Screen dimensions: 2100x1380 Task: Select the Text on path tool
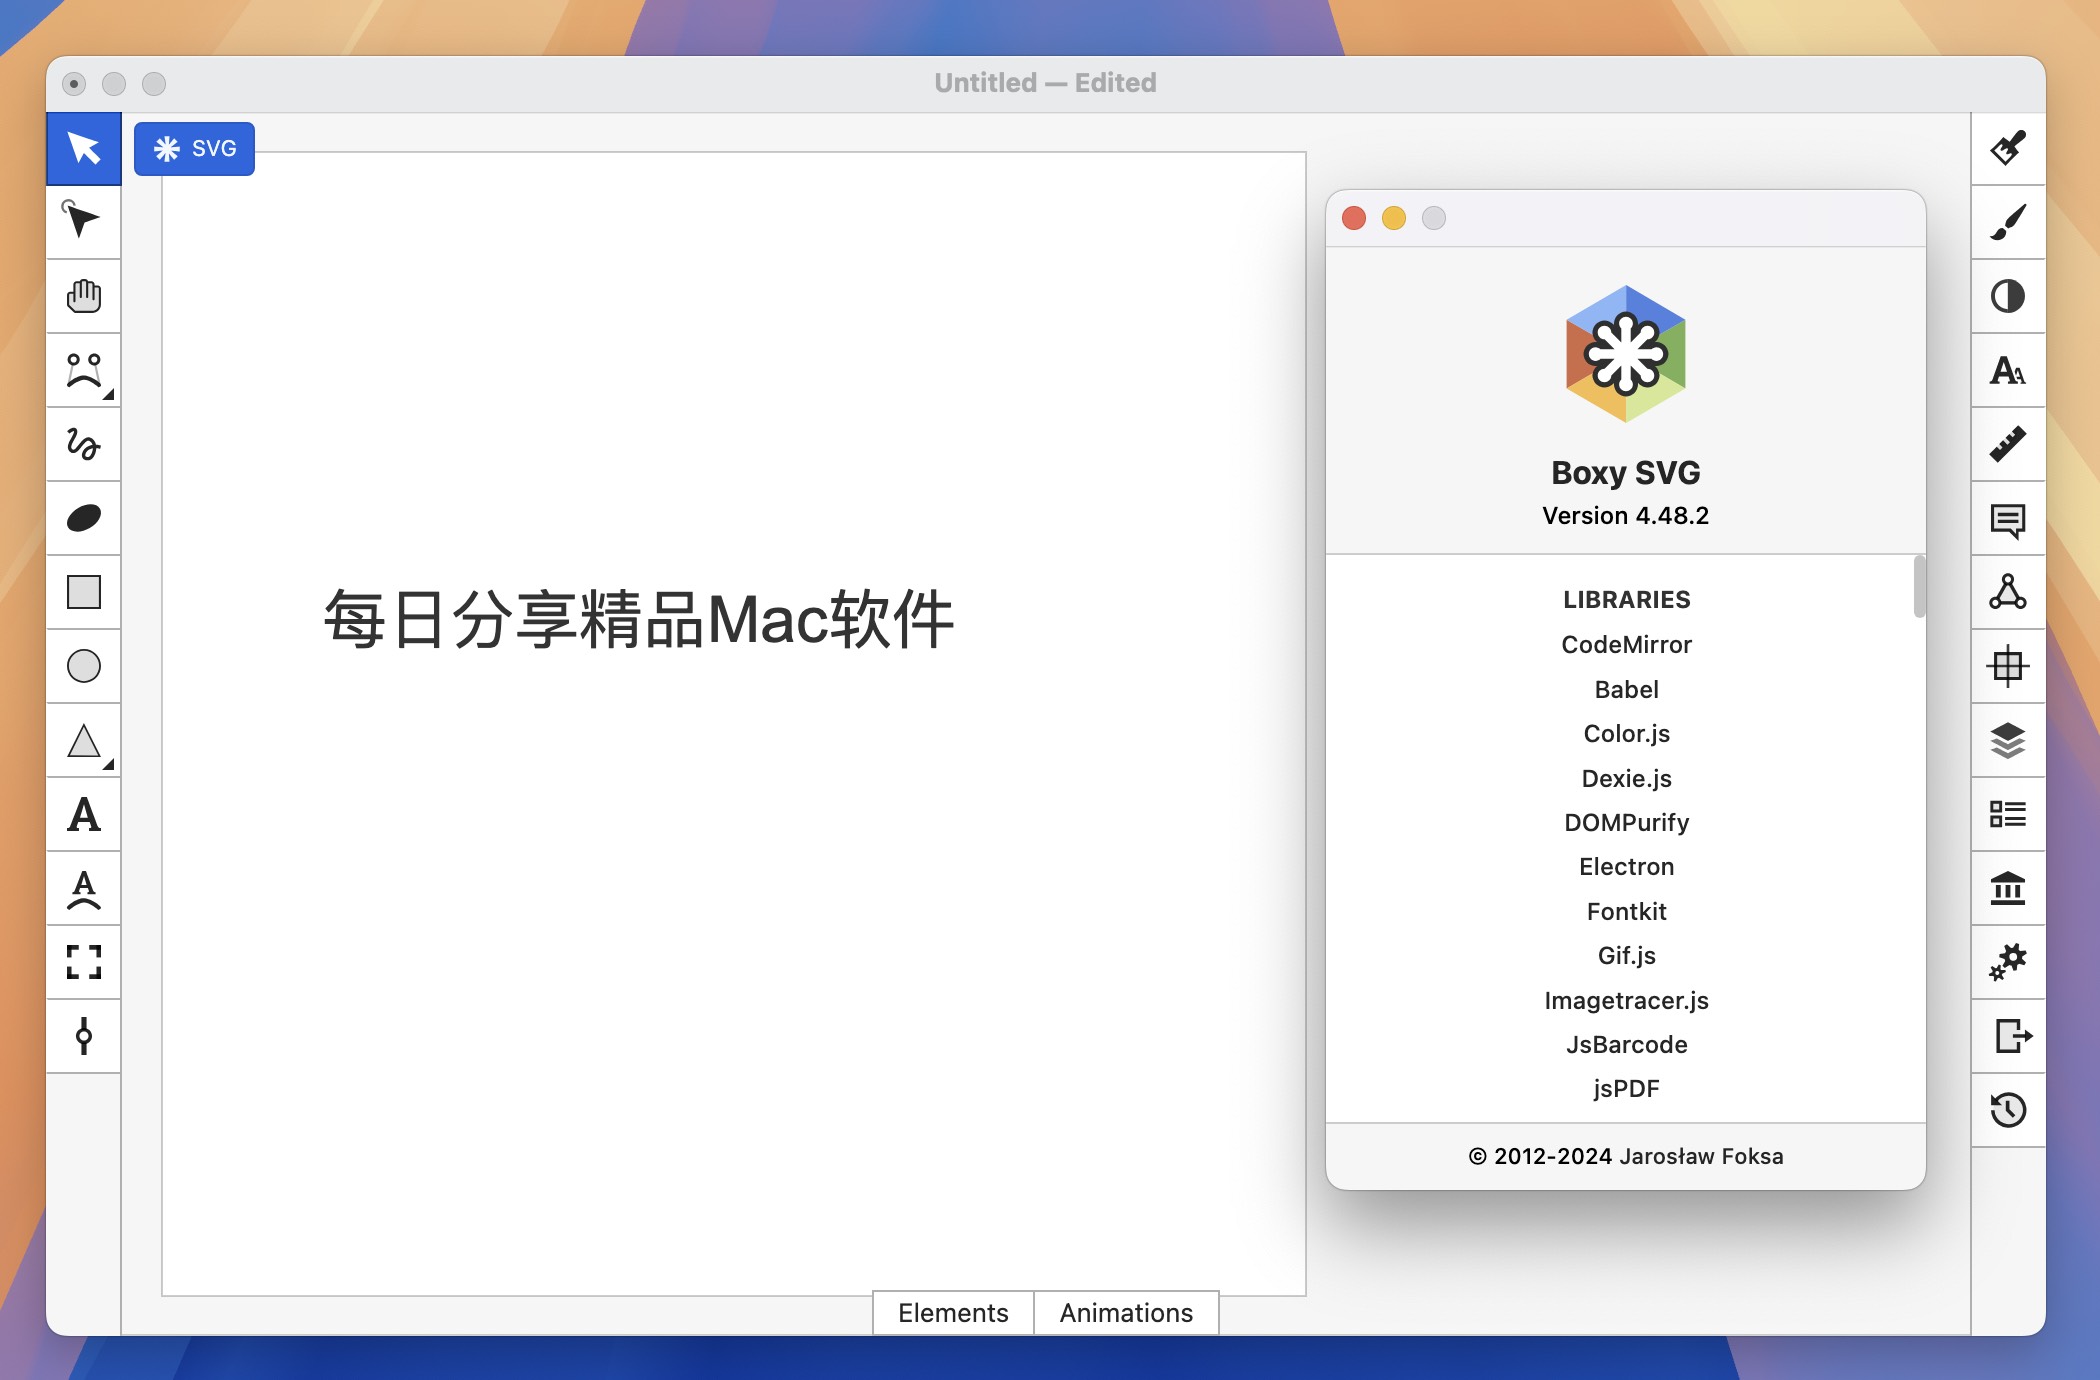[x=84, y=888]
